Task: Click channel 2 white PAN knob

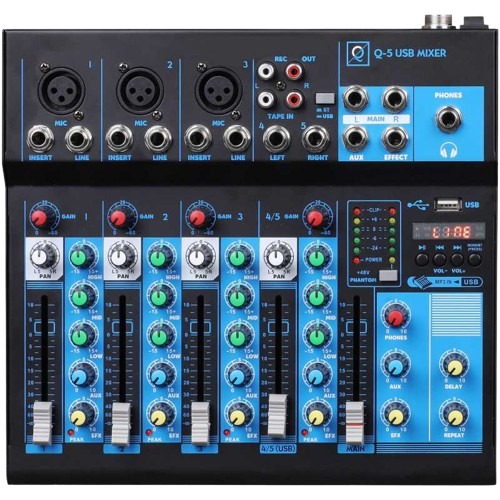Action: point(120,257)
